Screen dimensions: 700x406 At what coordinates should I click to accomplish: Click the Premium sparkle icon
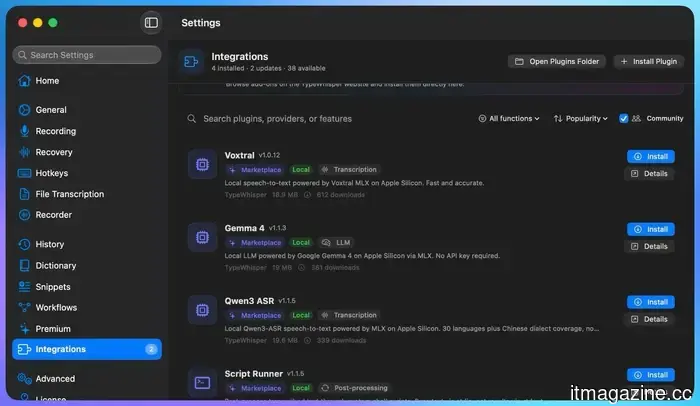[25, 328]
